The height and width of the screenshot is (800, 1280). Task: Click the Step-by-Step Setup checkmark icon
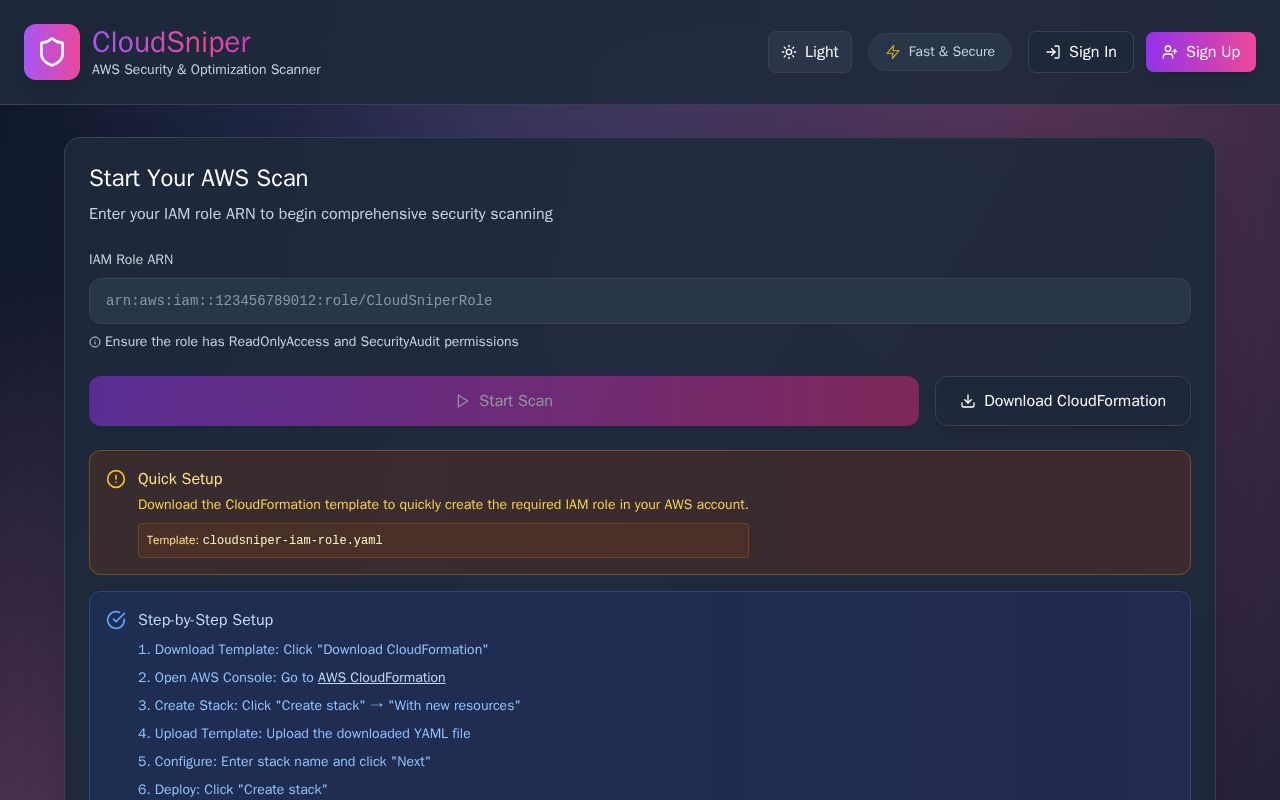[x=116, y=620]
